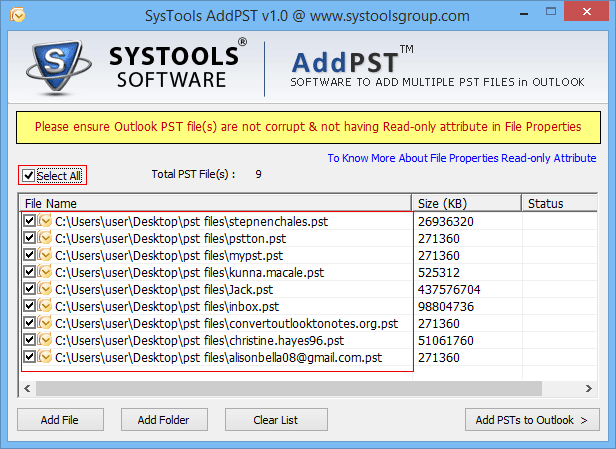
Task: Click the Clear List button
Action: point(276,420)
